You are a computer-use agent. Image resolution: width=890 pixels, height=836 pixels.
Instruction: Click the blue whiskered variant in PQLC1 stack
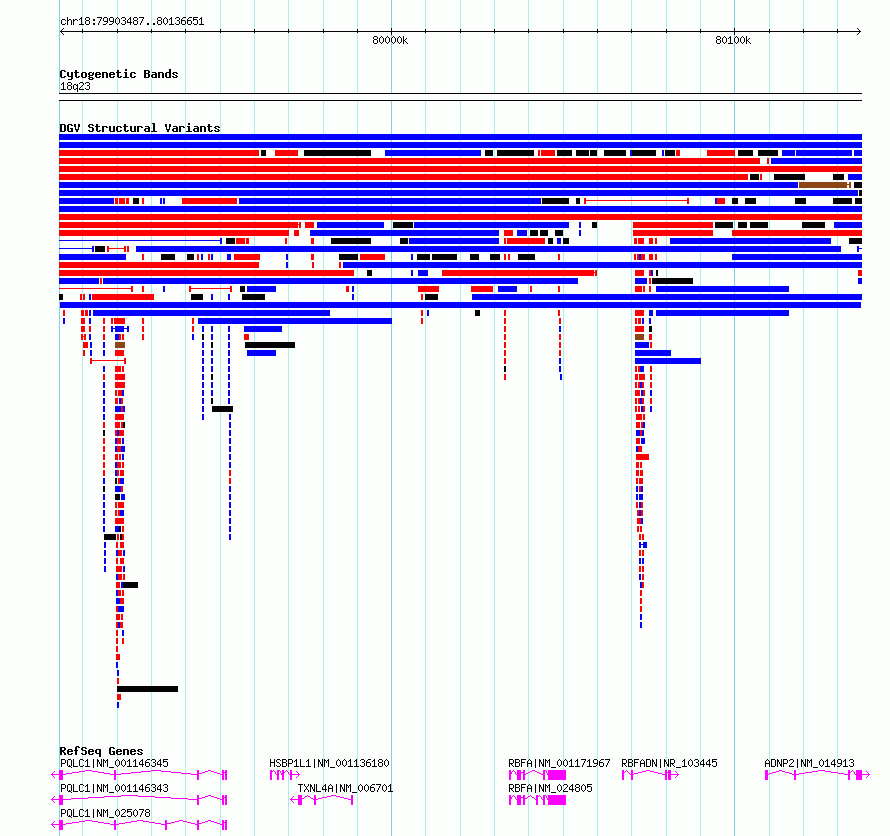120,329
